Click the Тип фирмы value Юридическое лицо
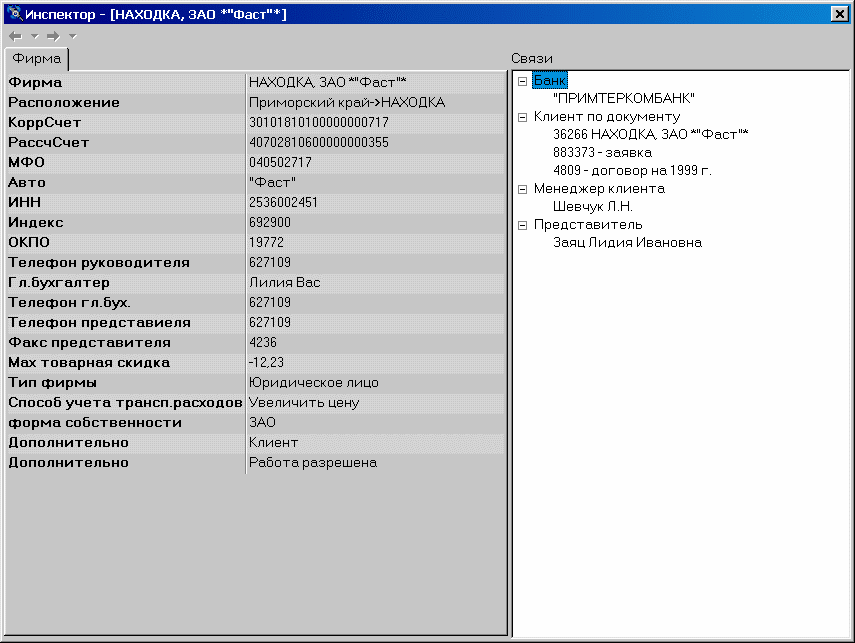 [x=313, y=382]
